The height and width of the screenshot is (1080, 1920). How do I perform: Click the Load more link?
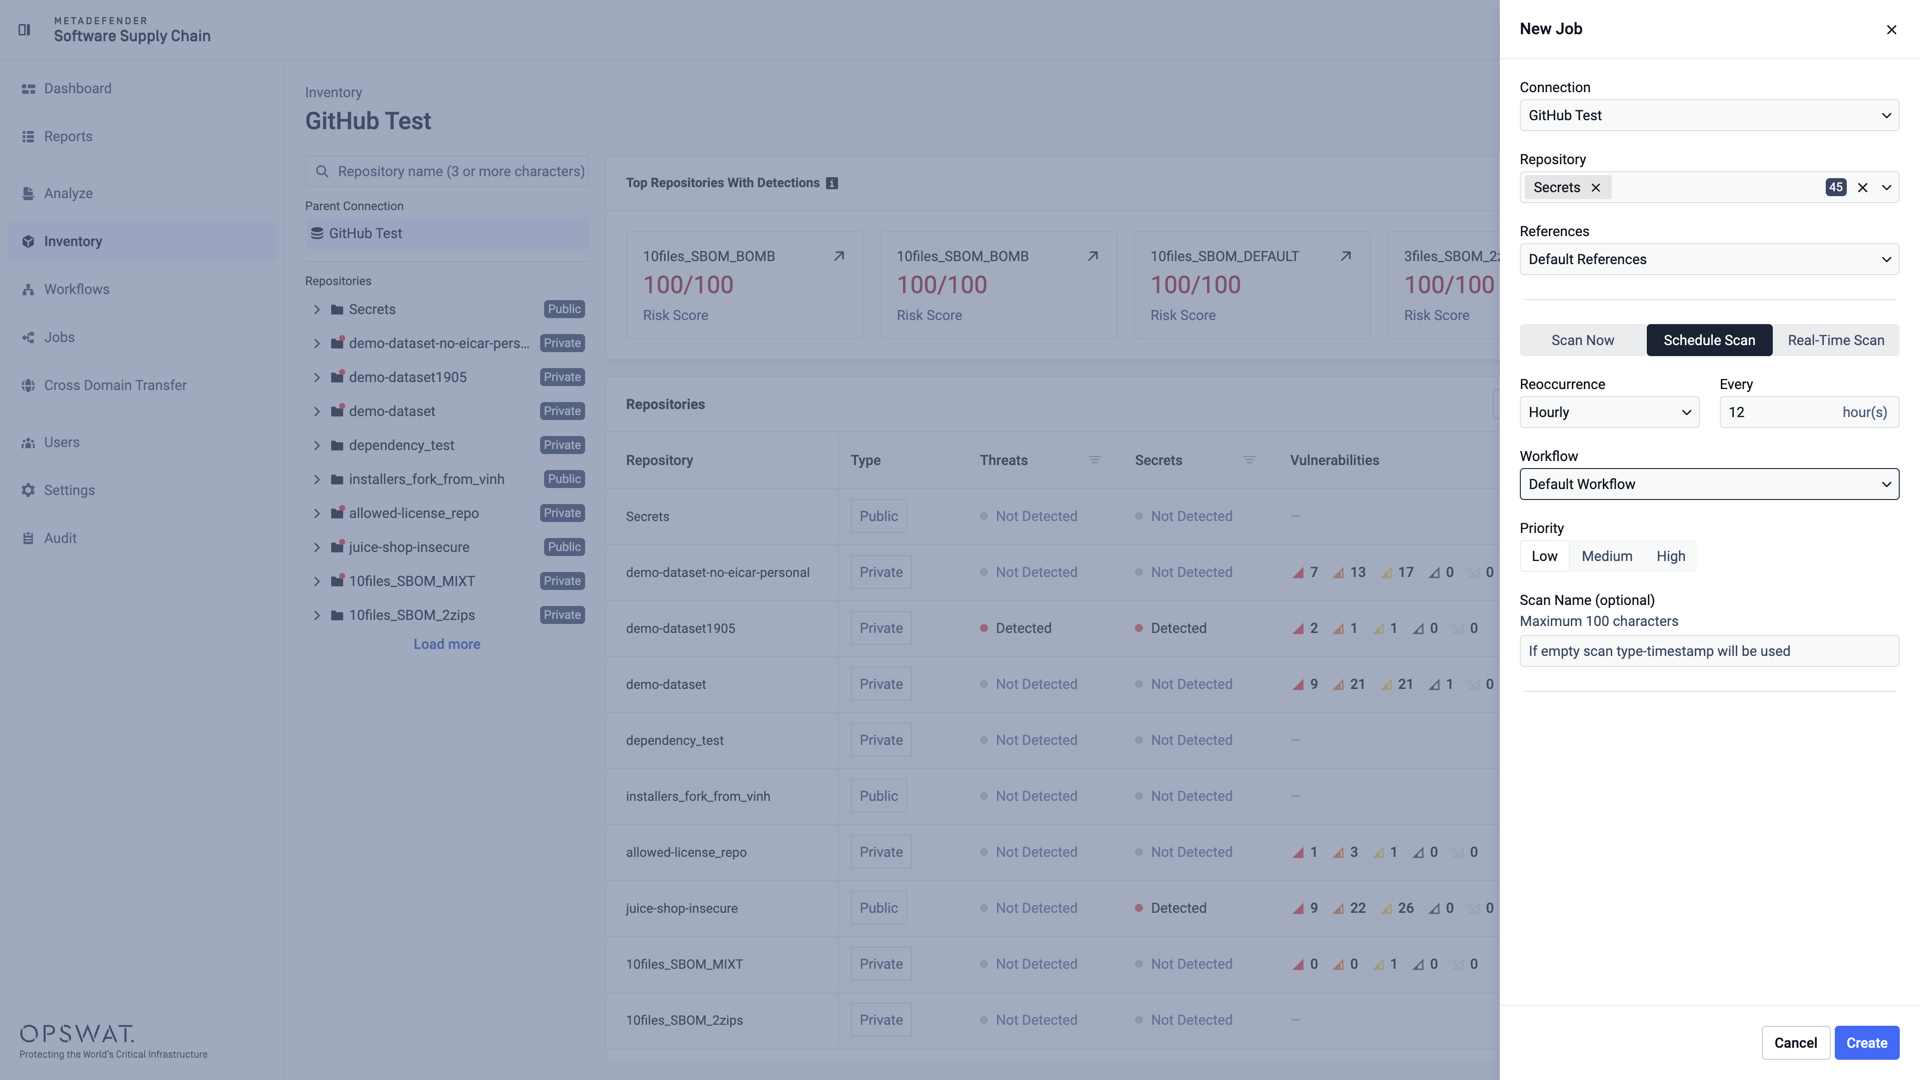pyautogui.click(x=447, y=645)
